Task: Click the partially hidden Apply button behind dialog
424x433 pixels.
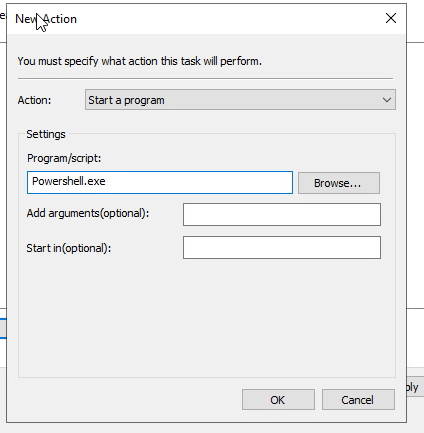Action: (x=415, y=387)
